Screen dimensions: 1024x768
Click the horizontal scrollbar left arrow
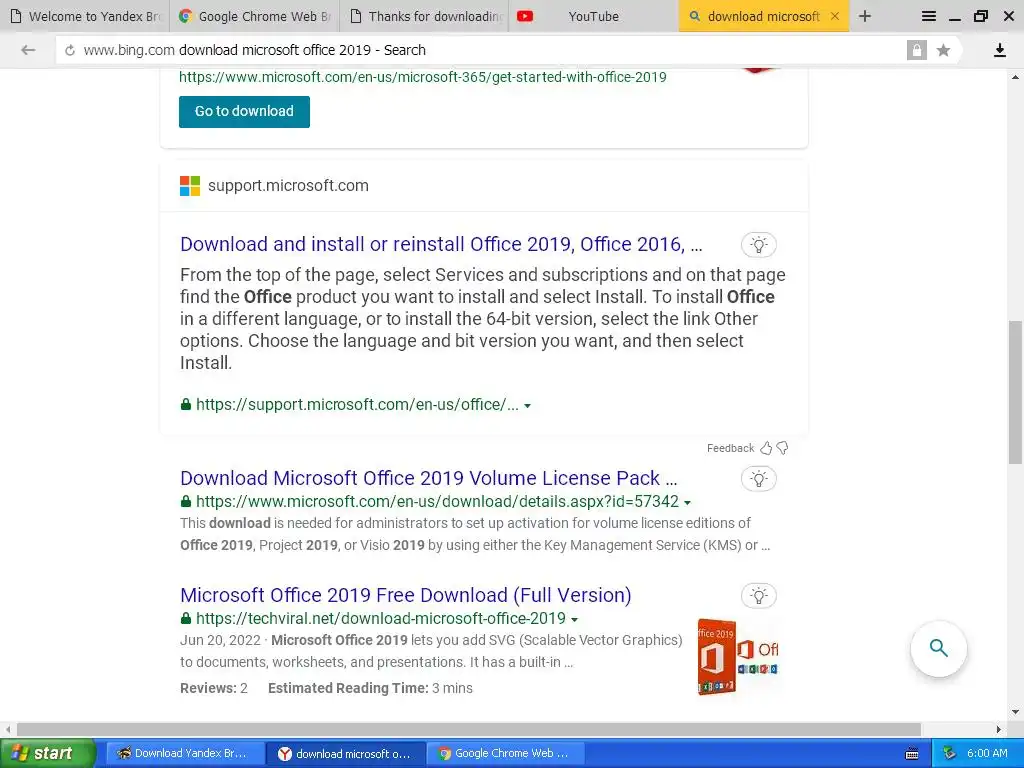point(7,729)
